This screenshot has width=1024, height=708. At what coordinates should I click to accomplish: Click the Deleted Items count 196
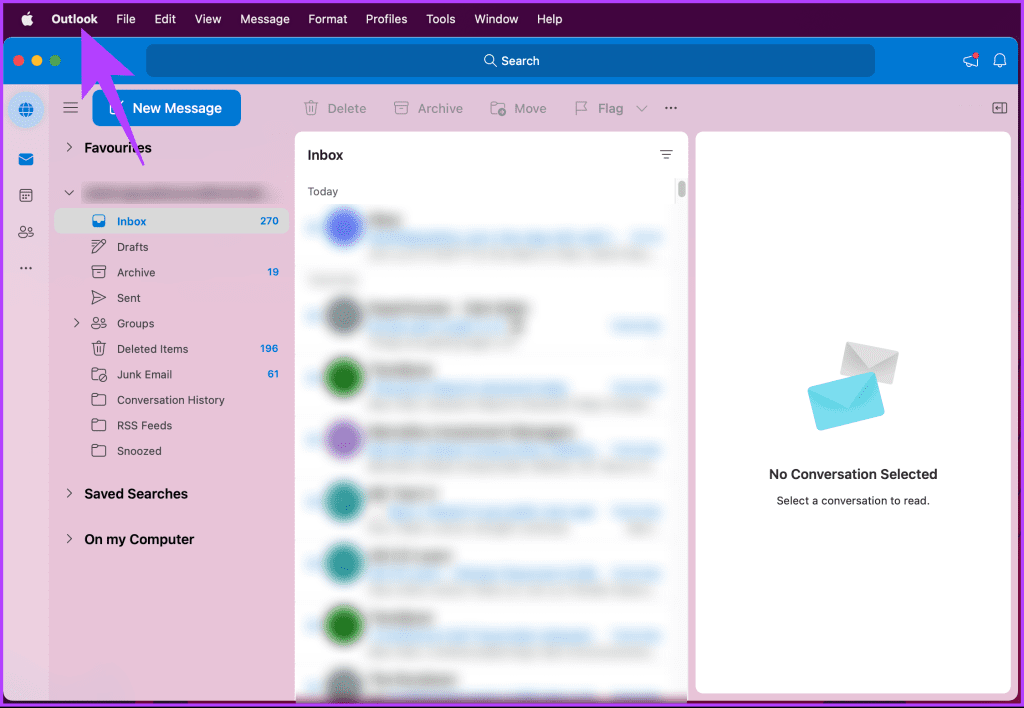[x=269, y=348]
